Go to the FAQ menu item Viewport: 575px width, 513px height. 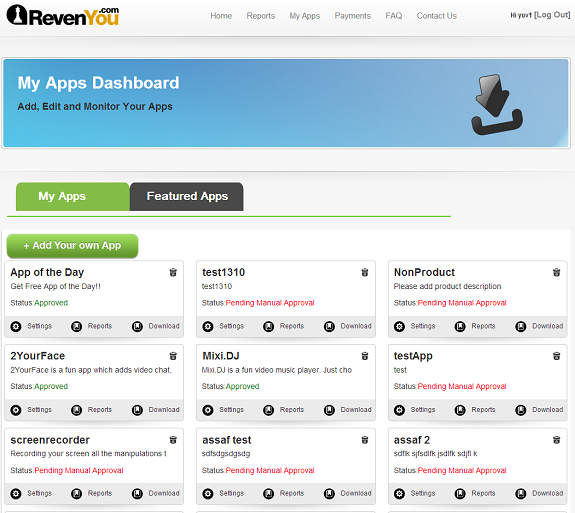pos(393,16)
